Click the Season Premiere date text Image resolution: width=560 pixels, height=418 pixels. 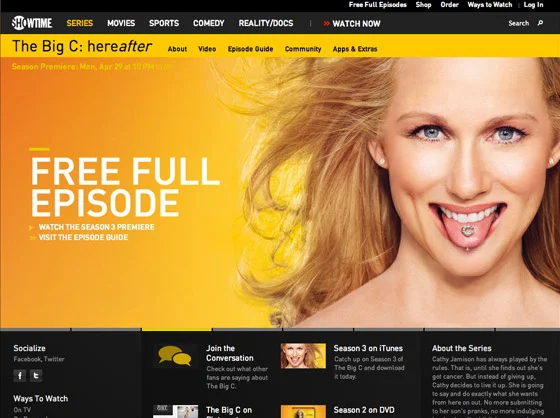92,67
